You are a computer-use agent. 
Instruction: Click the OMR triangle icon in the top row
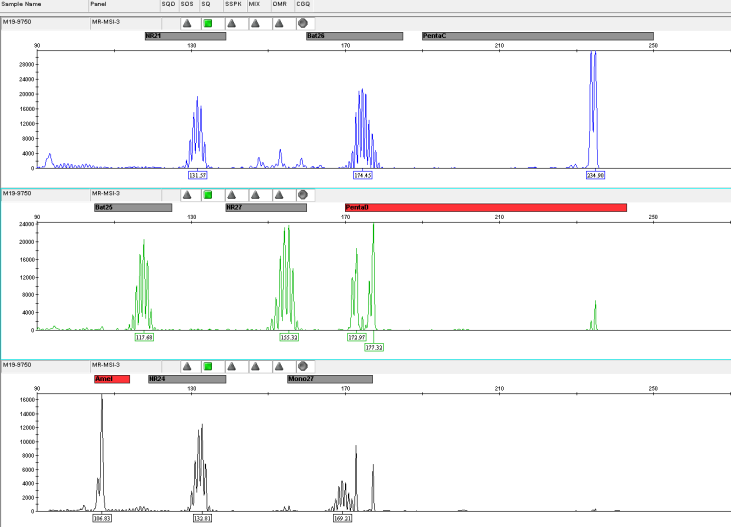point(279,22)
